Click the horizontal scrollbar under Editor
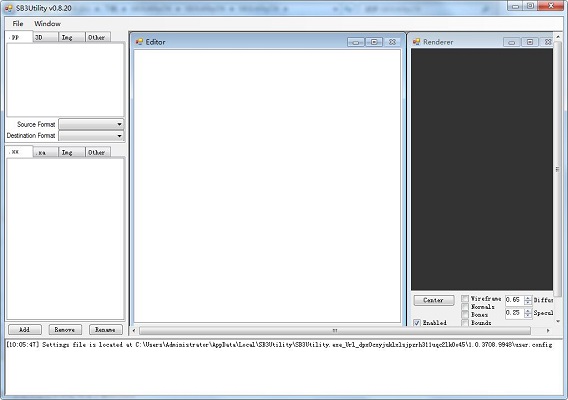 point(335,330)
